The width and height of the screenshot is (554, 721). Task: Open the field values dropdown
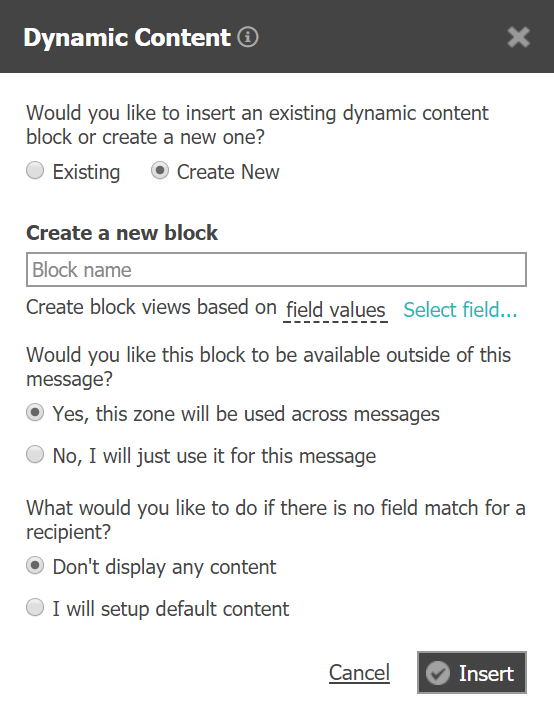336,310
